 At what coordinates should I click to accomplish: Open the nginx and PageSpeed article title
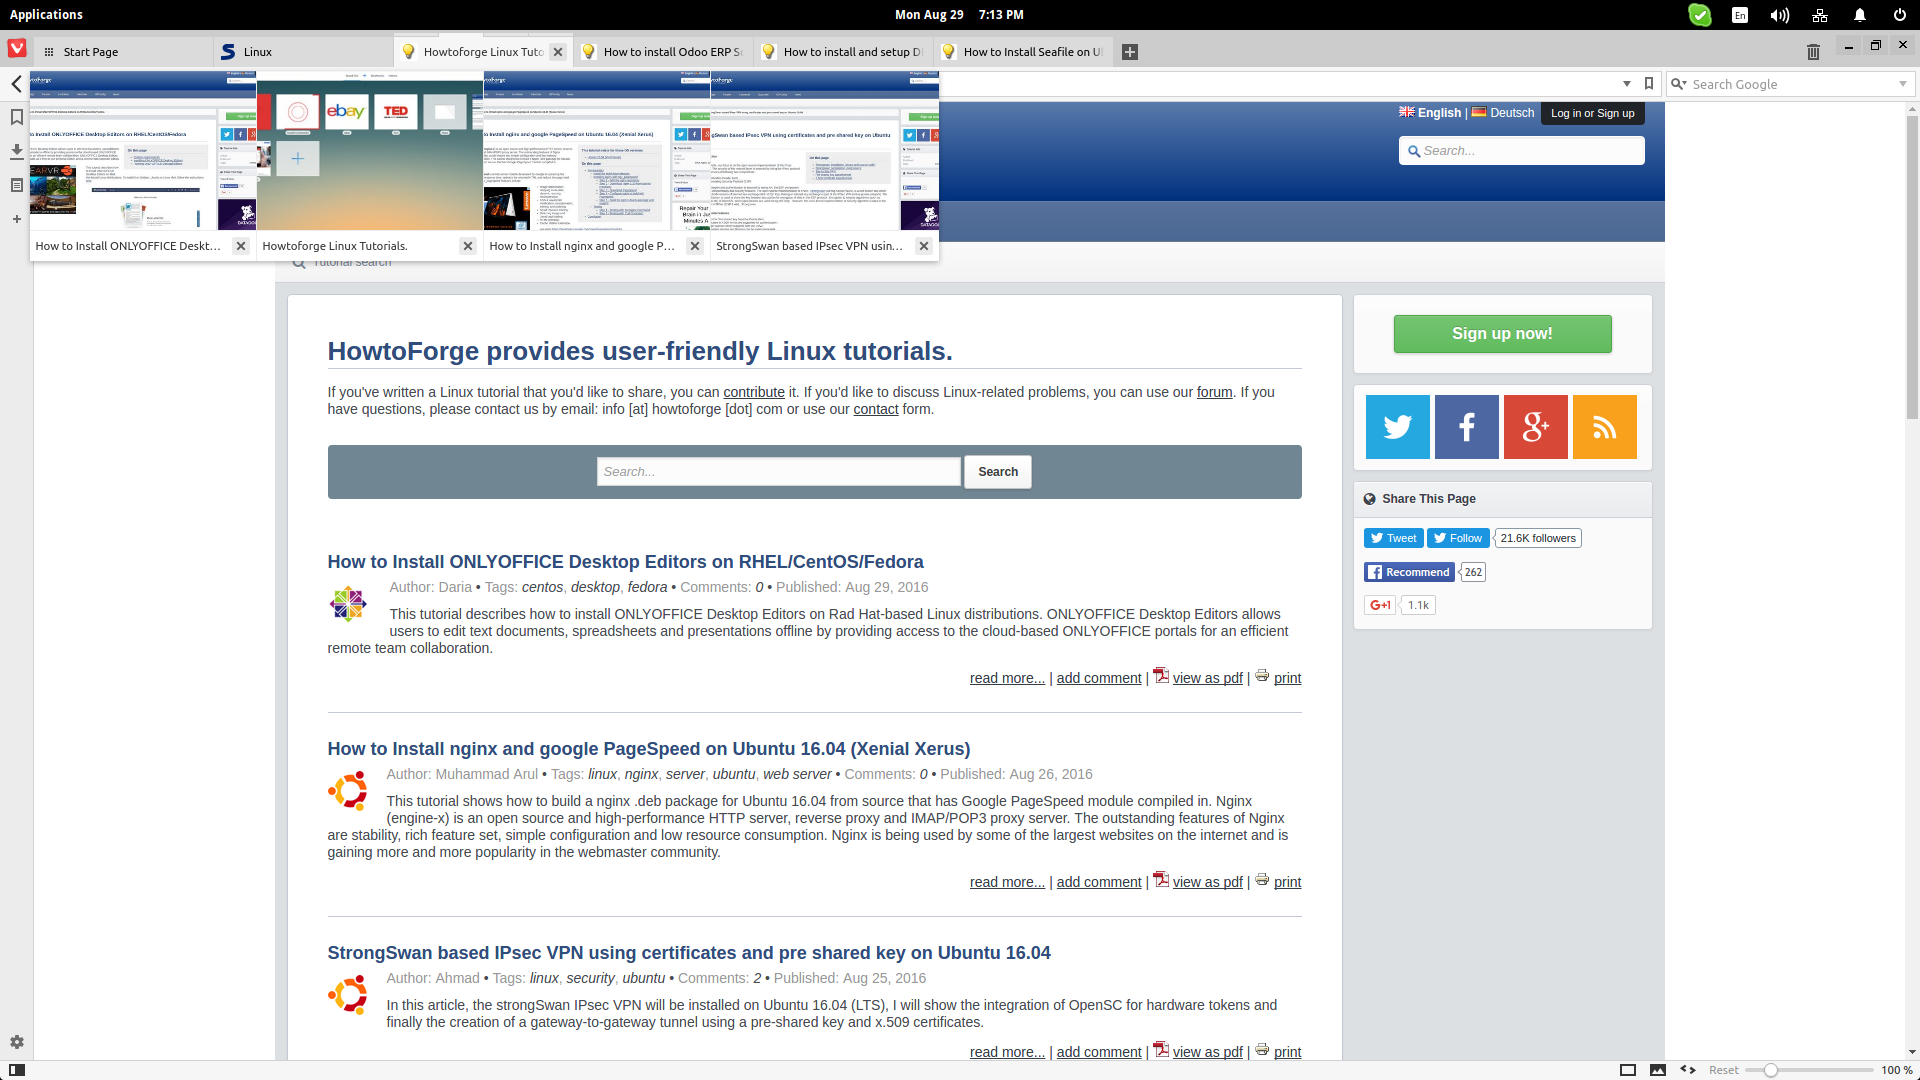pos(649,749)
